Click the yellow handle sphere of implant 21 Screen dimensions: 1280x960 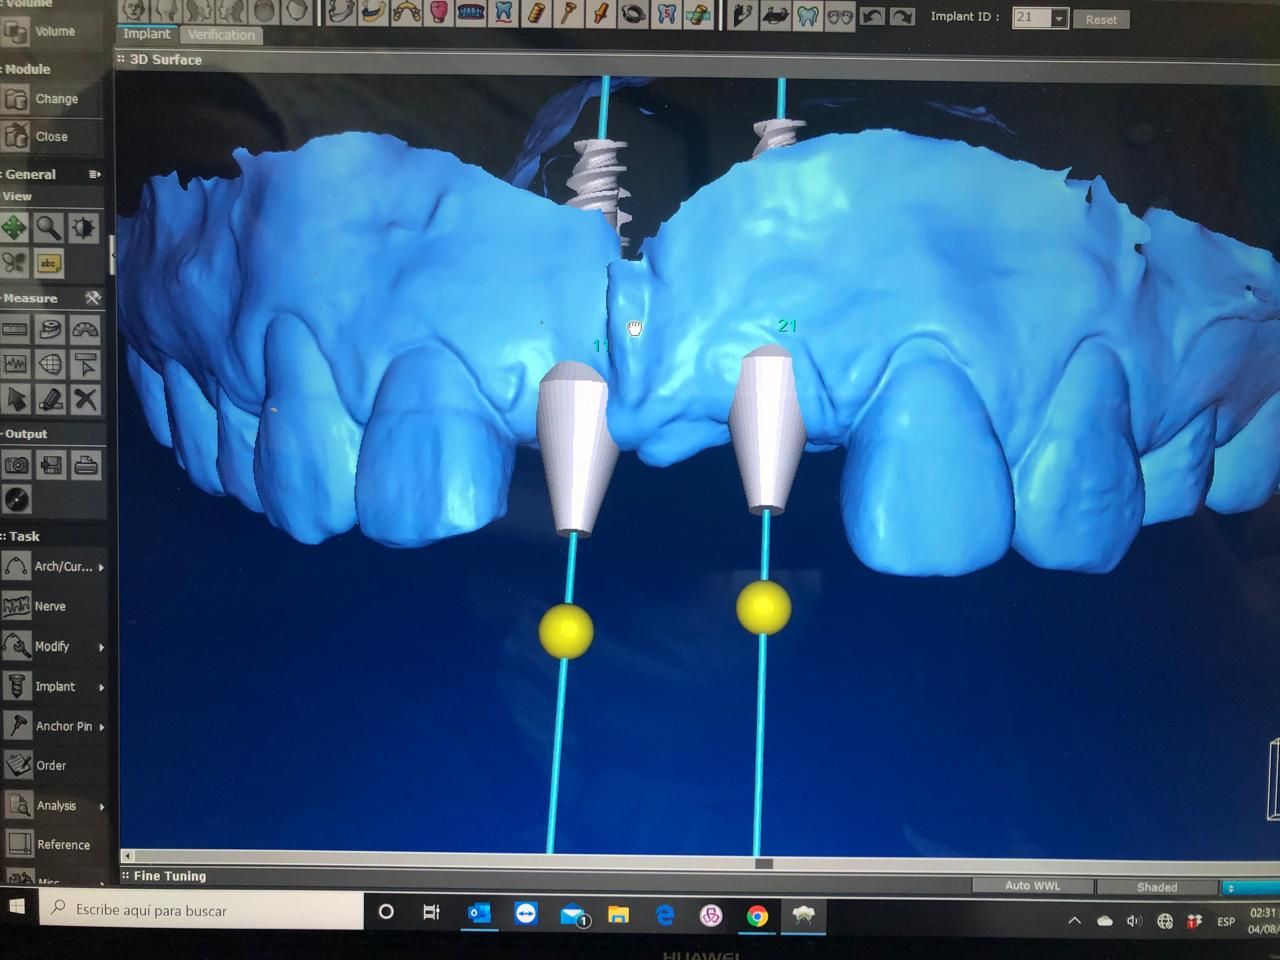click(764, 607)
